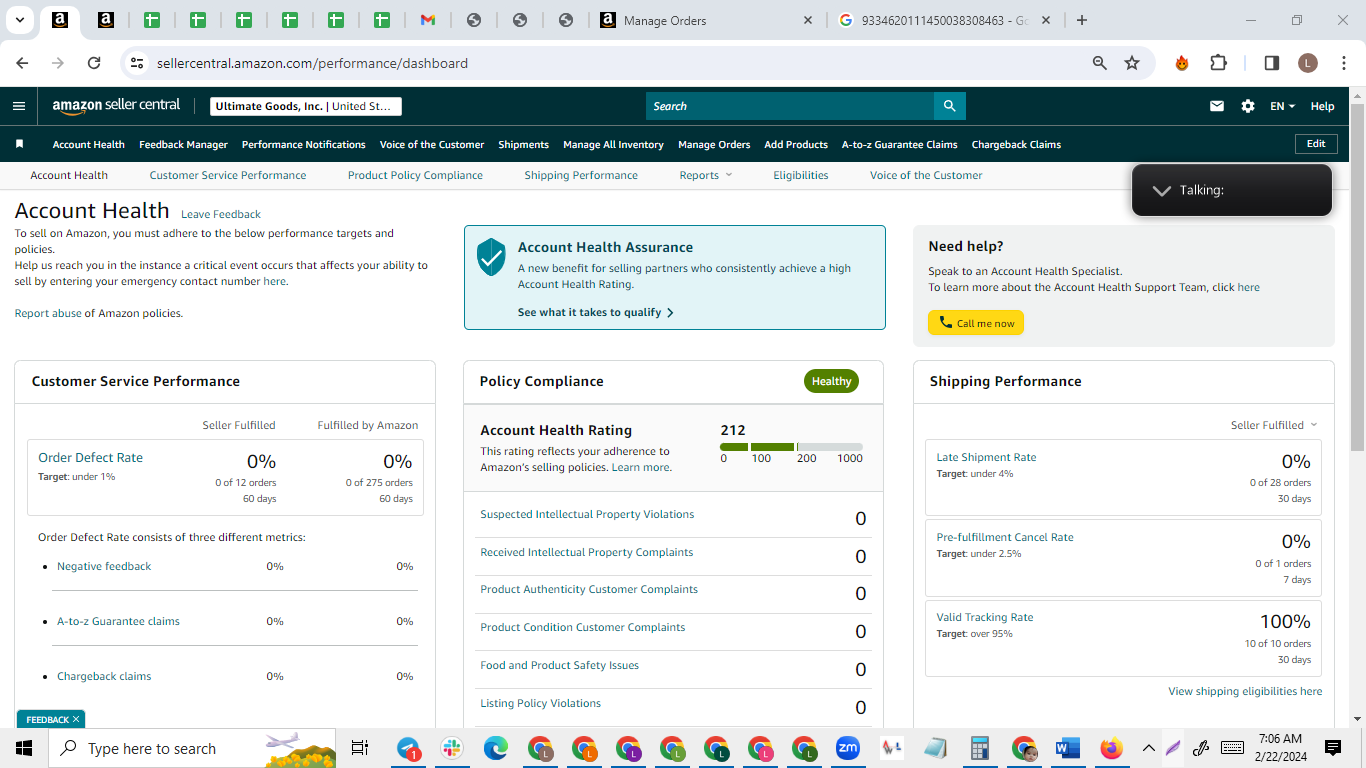Viewport: 1366px width, 768px height.
Task: Open the Order Defect Rate link
Action: coord(90,457)
